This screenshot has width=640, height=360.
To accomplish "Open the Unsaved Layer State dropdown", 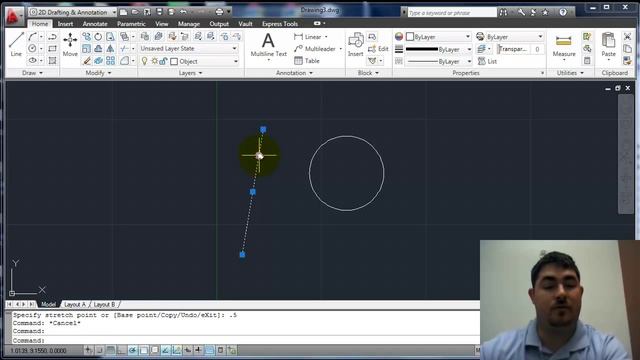I will 189,49.
